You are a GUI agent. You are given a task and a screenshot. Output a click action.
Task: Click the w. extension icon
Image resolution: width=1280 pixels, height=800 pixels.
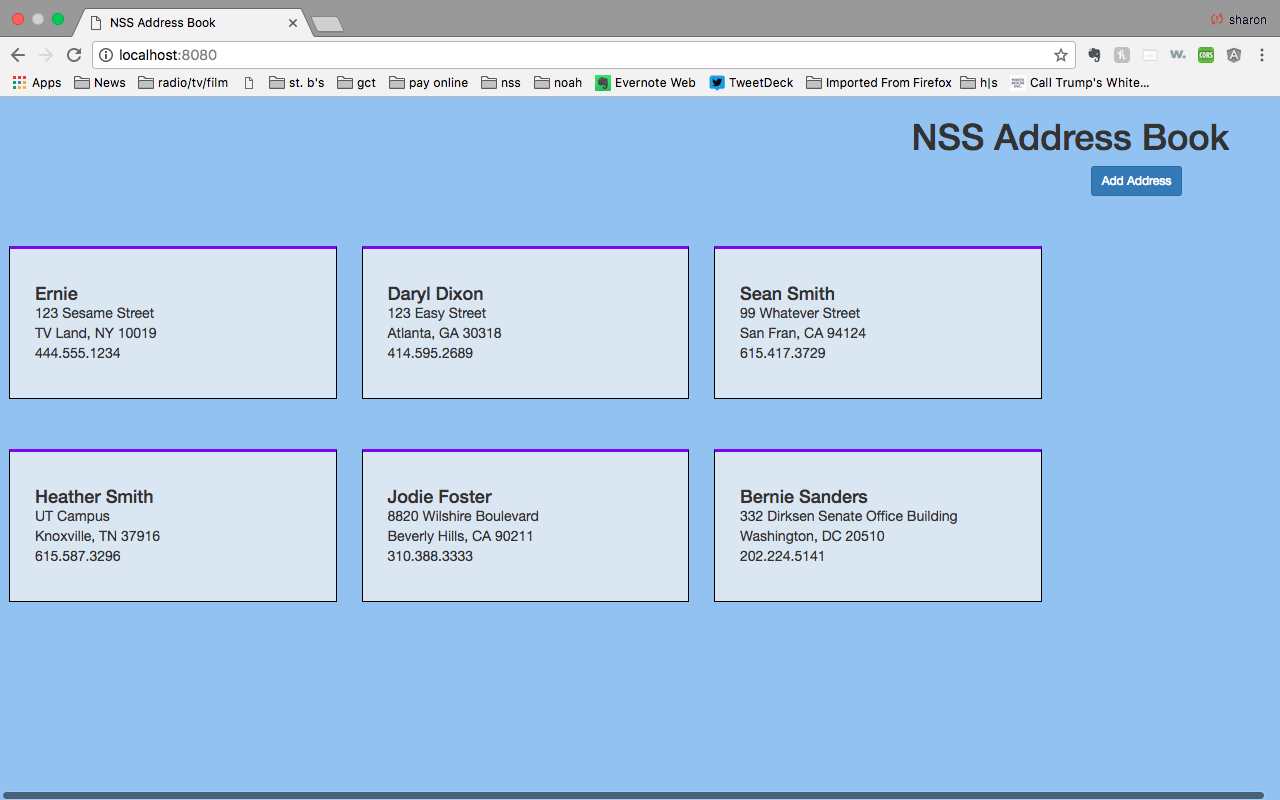1178,55
